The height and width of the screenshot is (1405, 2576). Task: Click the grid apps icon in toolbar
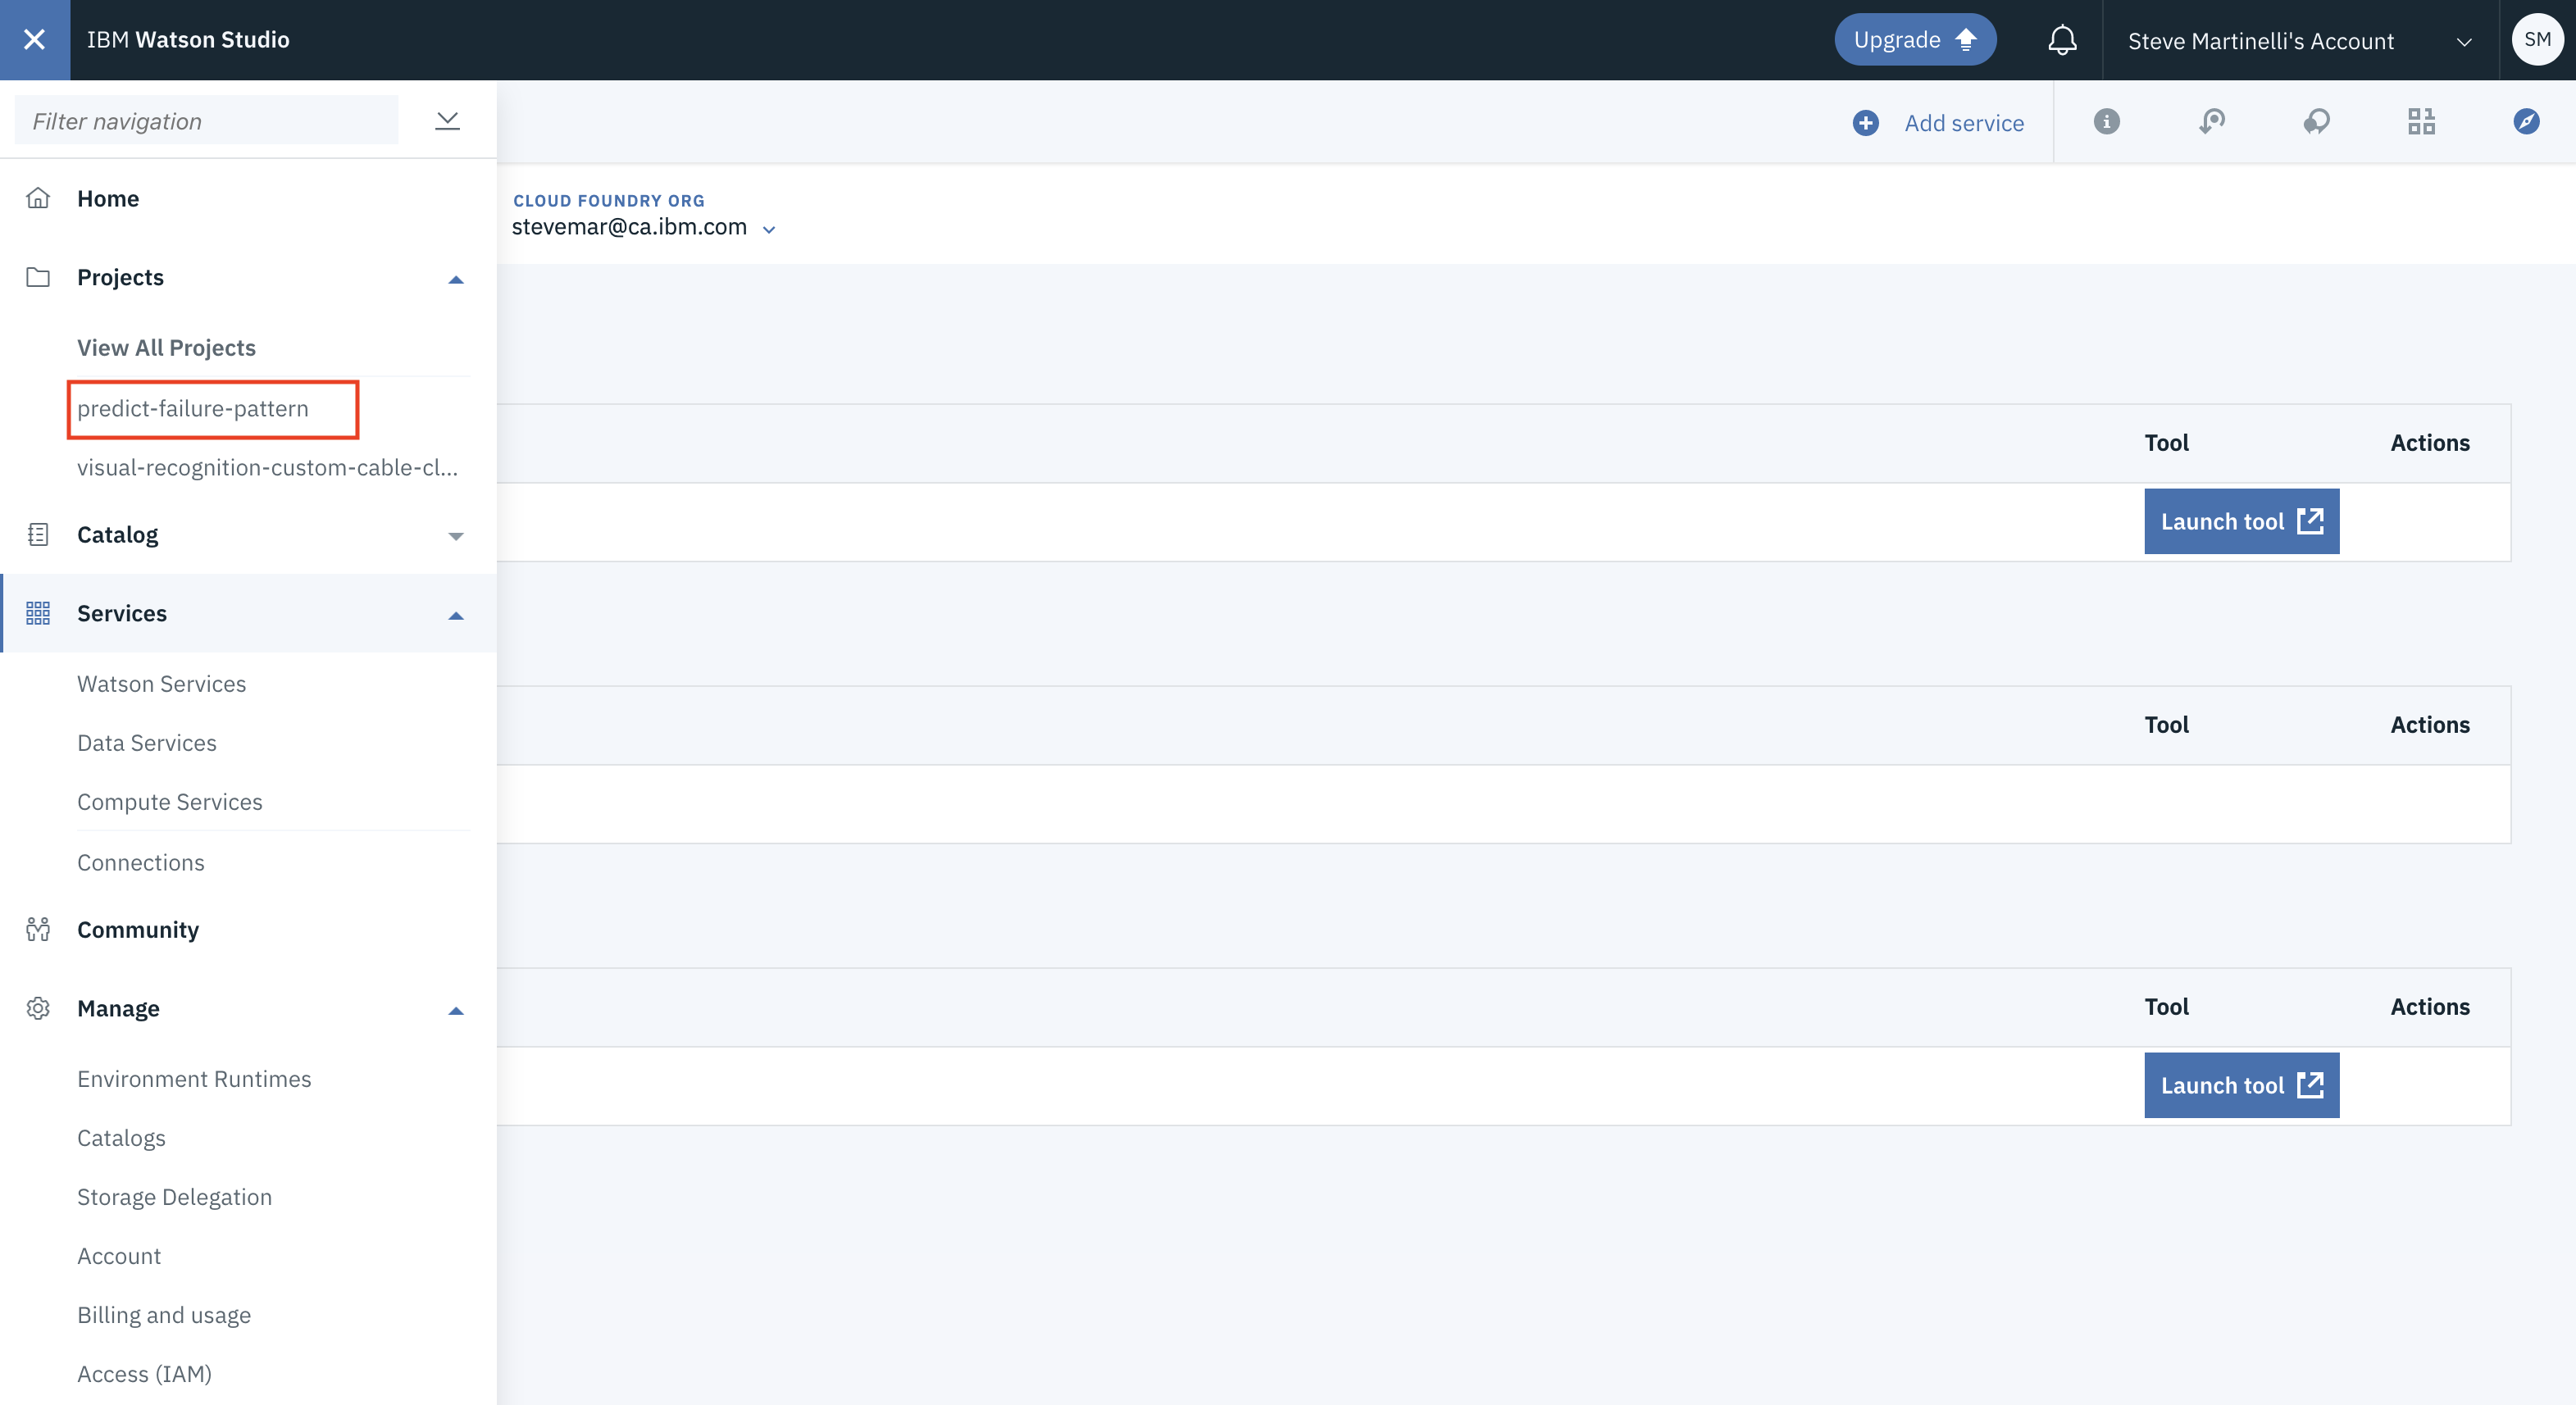(x=2420, y=122)
